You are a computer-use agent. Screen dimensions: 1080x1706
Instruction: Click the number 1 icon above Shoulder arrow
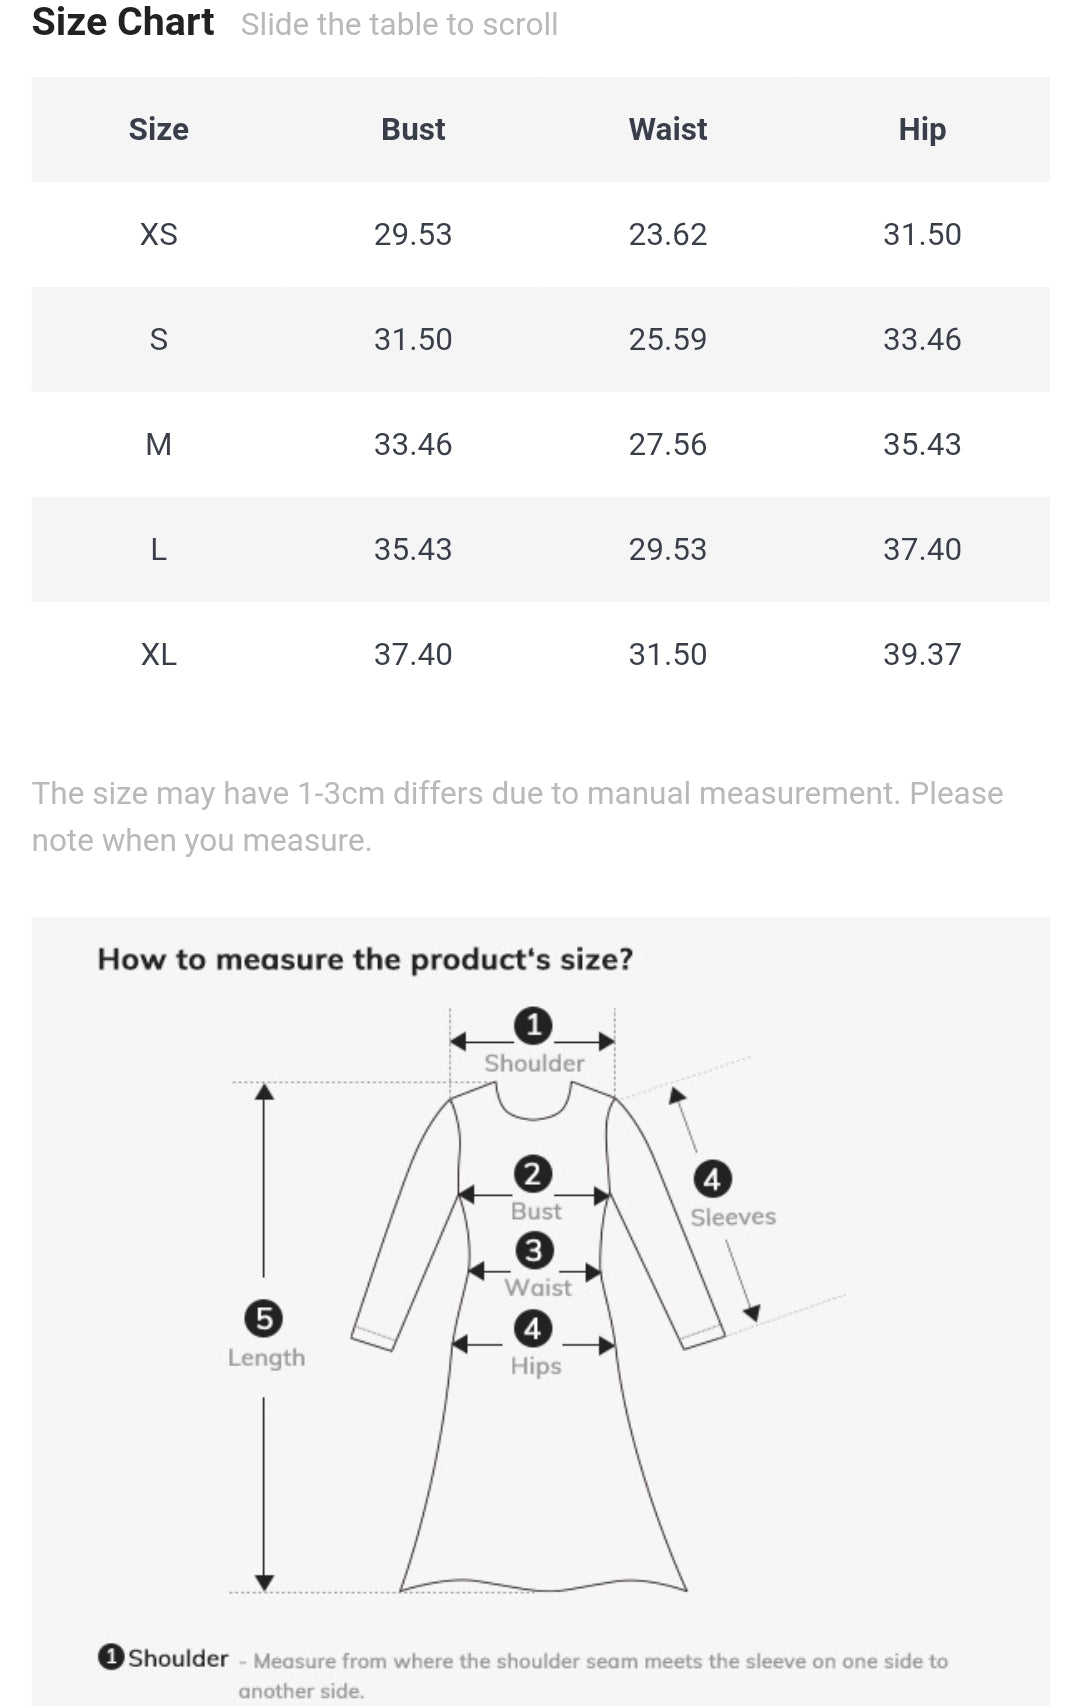point(533,1025)
